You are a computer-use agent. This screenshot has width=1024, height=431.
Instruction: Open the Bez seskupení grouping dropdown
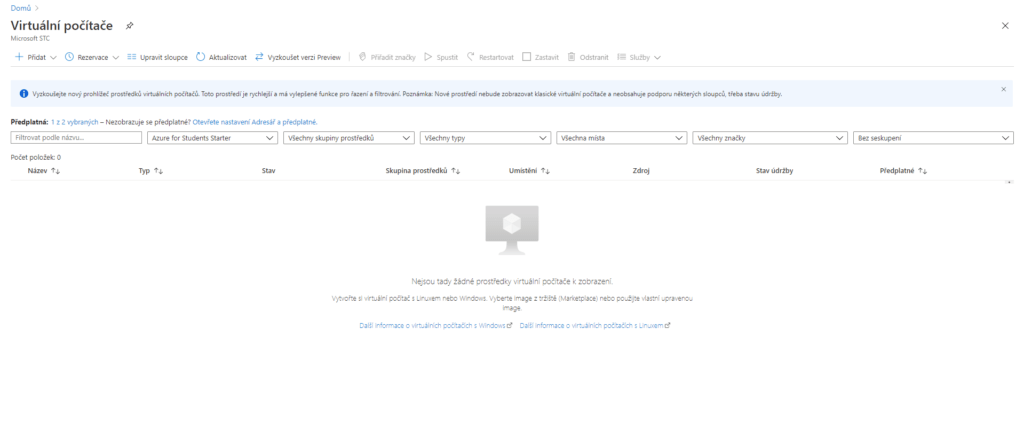pos(934,138)
